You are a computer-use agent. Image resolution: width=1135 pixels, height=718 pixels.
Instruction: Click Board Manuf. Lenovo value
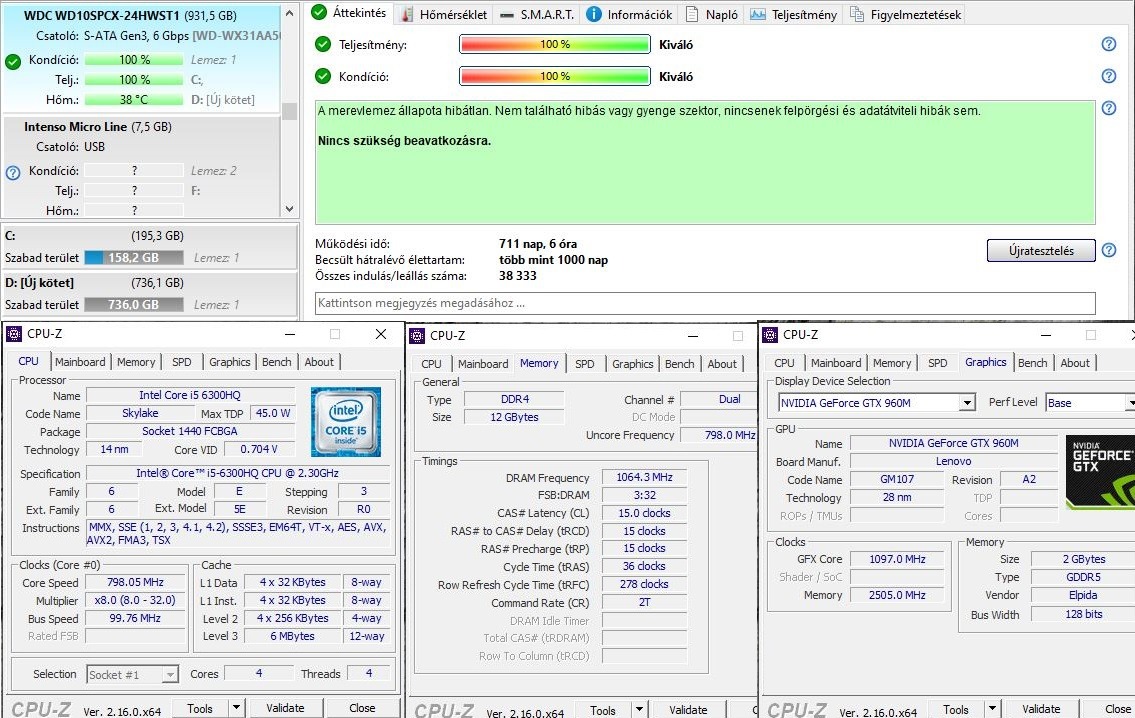953,461
